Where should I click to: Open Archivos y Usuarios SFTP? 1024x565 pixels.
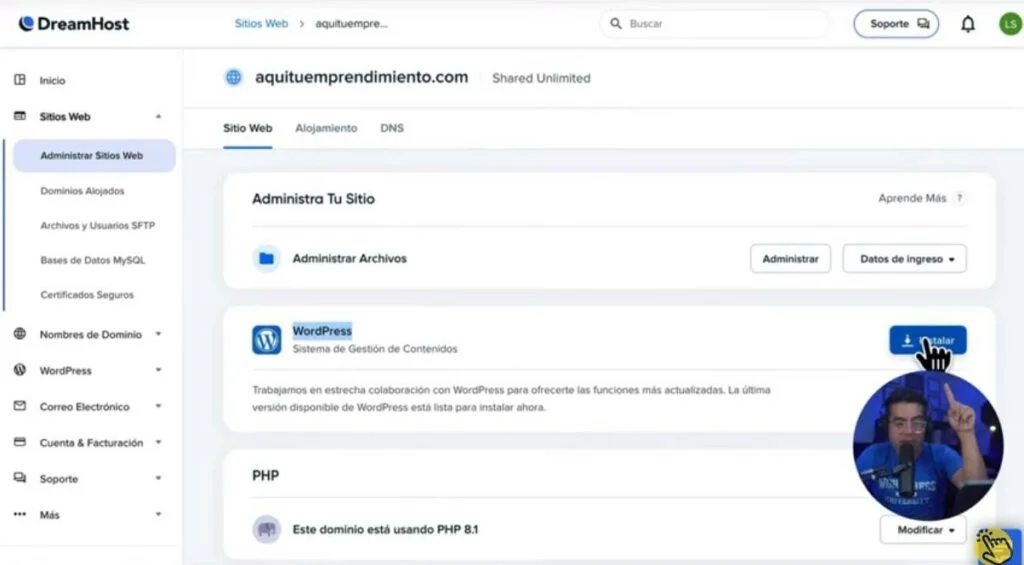click(x=98, y=225)
